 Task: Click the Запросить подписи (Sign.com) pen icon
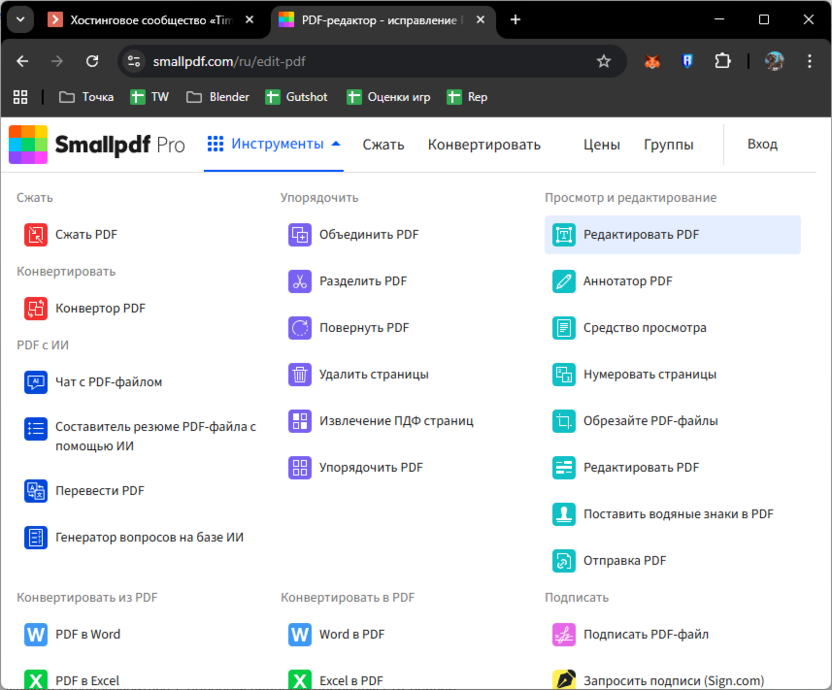tap(564, 680)
